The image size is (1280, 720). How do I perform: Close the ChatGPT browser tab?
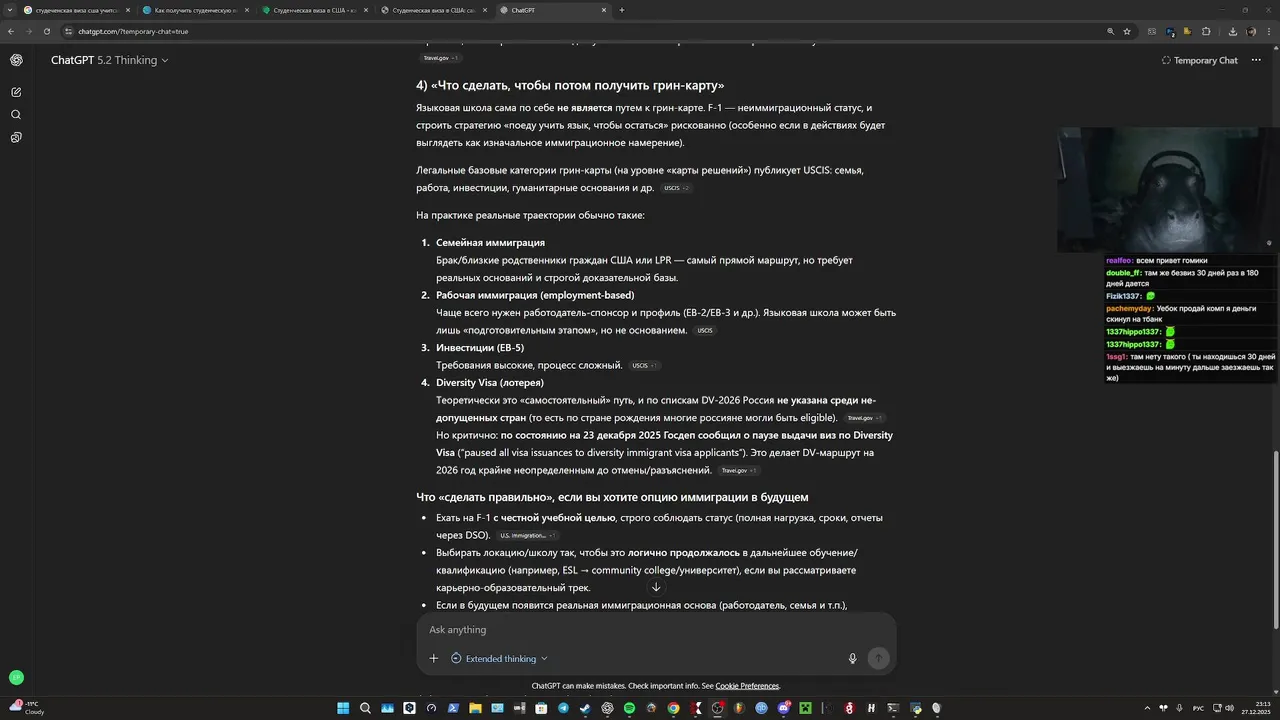tap(604, 10)
